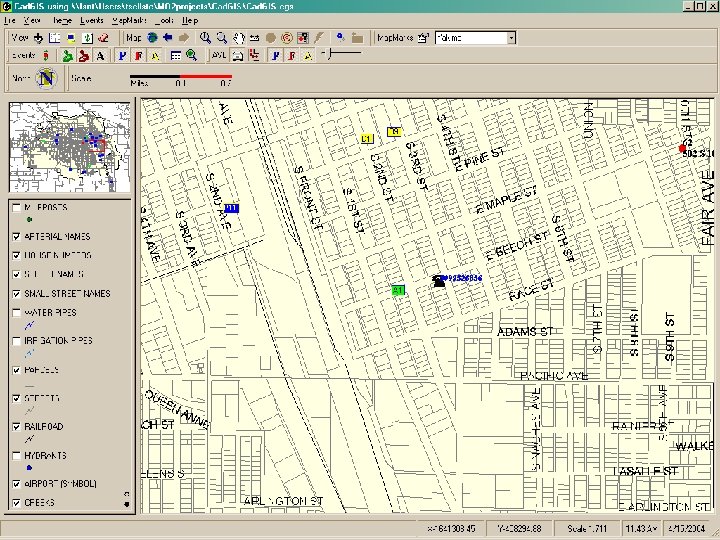Click the red eraser icon in View toolbar
The height and width of the screenshot is (540, 720).
(103, 38)
